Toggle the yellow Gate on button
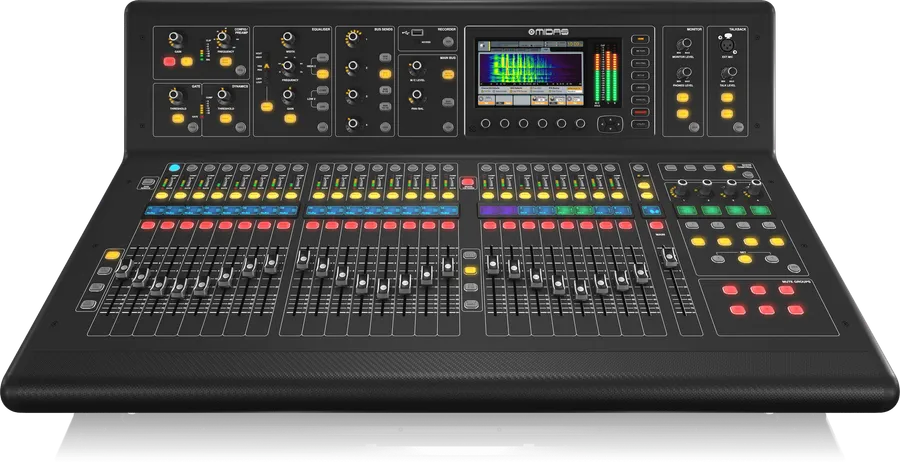This screenshot has height=464, width=900. [x=177, y=119]
